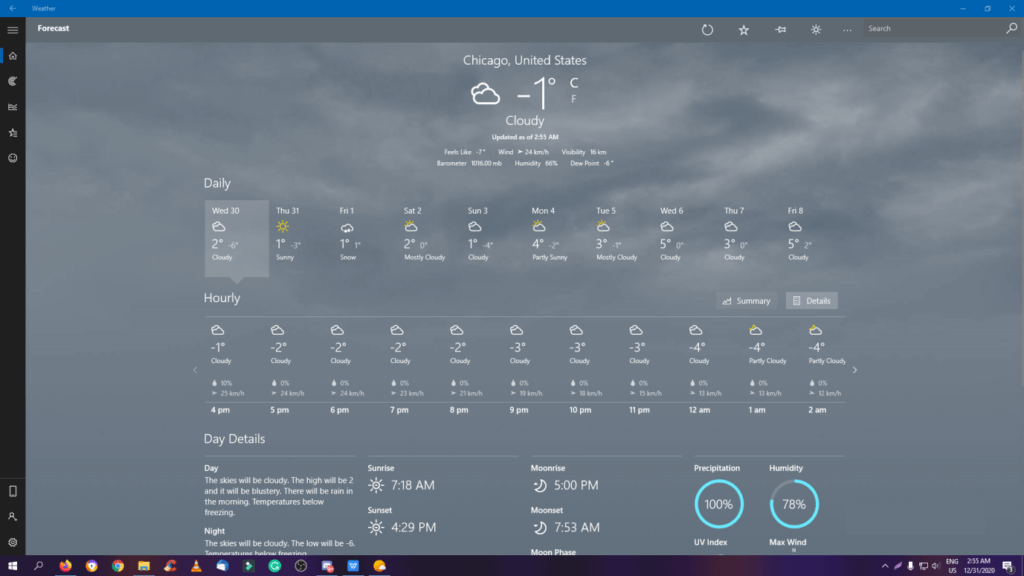Open Firefox from the Windows taskbar
This screenshot has height=576, width=1024.
[x=66, y=565]
